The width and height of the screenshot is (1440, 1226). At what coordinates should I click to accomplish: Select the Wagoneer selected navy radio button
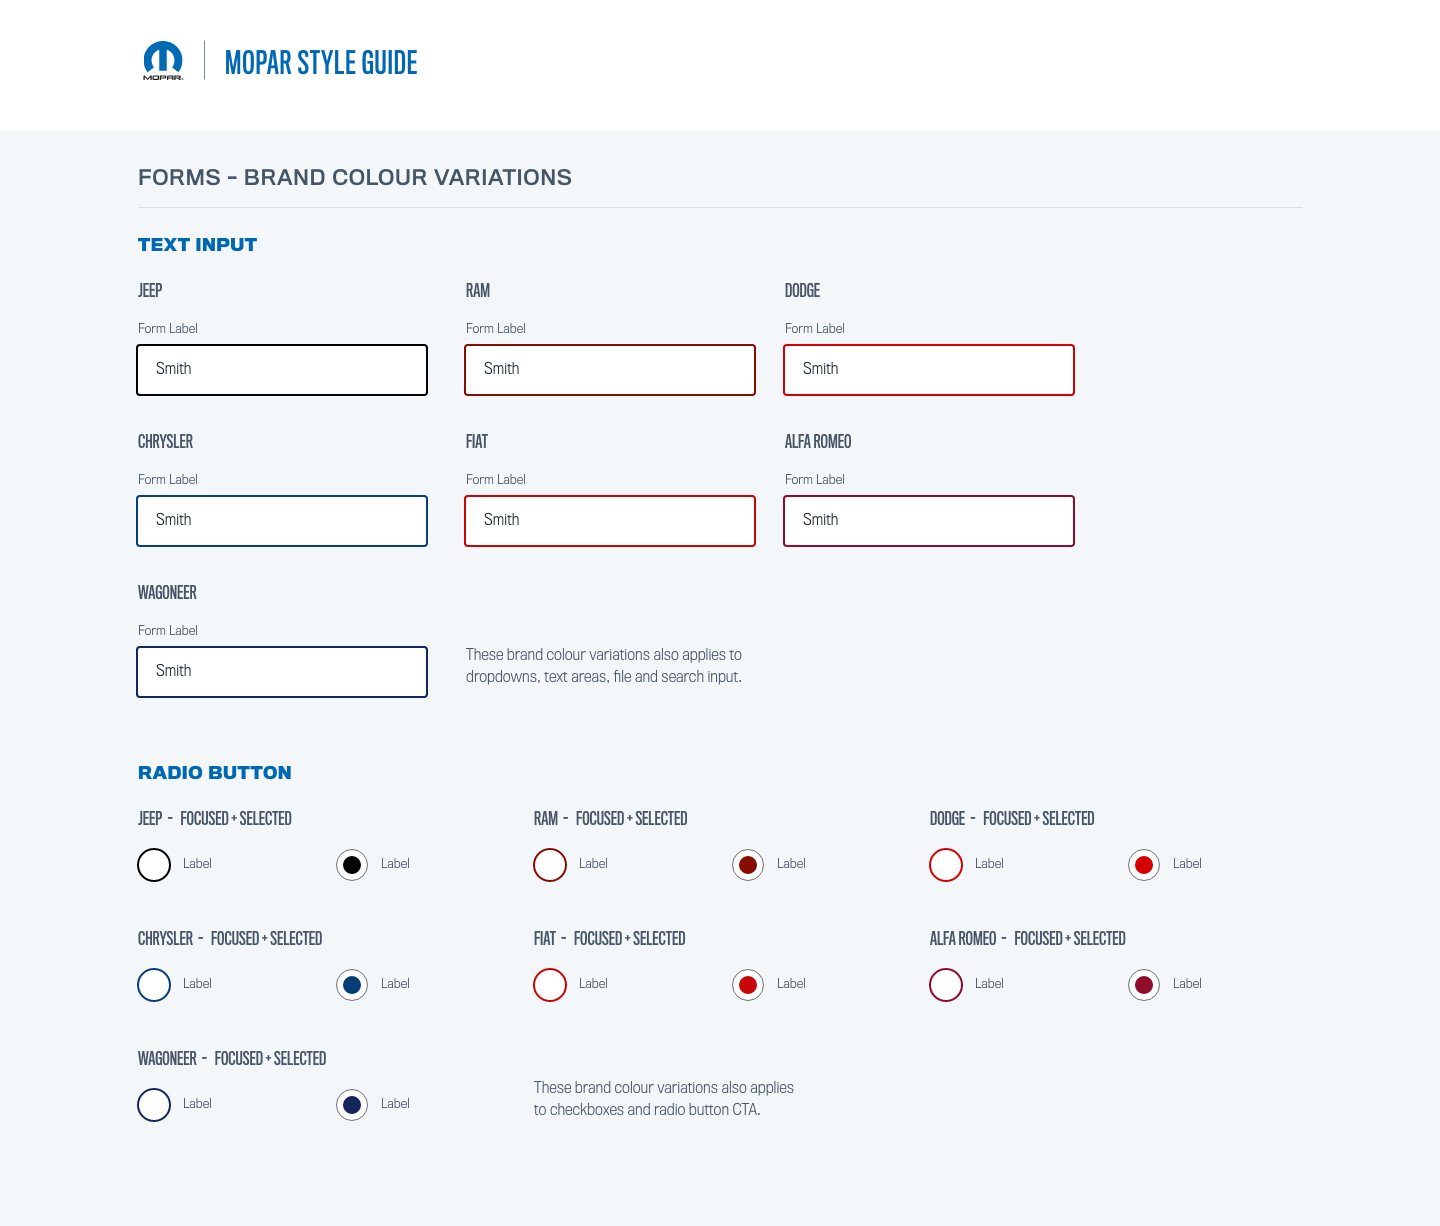[x=352, y=1105]
